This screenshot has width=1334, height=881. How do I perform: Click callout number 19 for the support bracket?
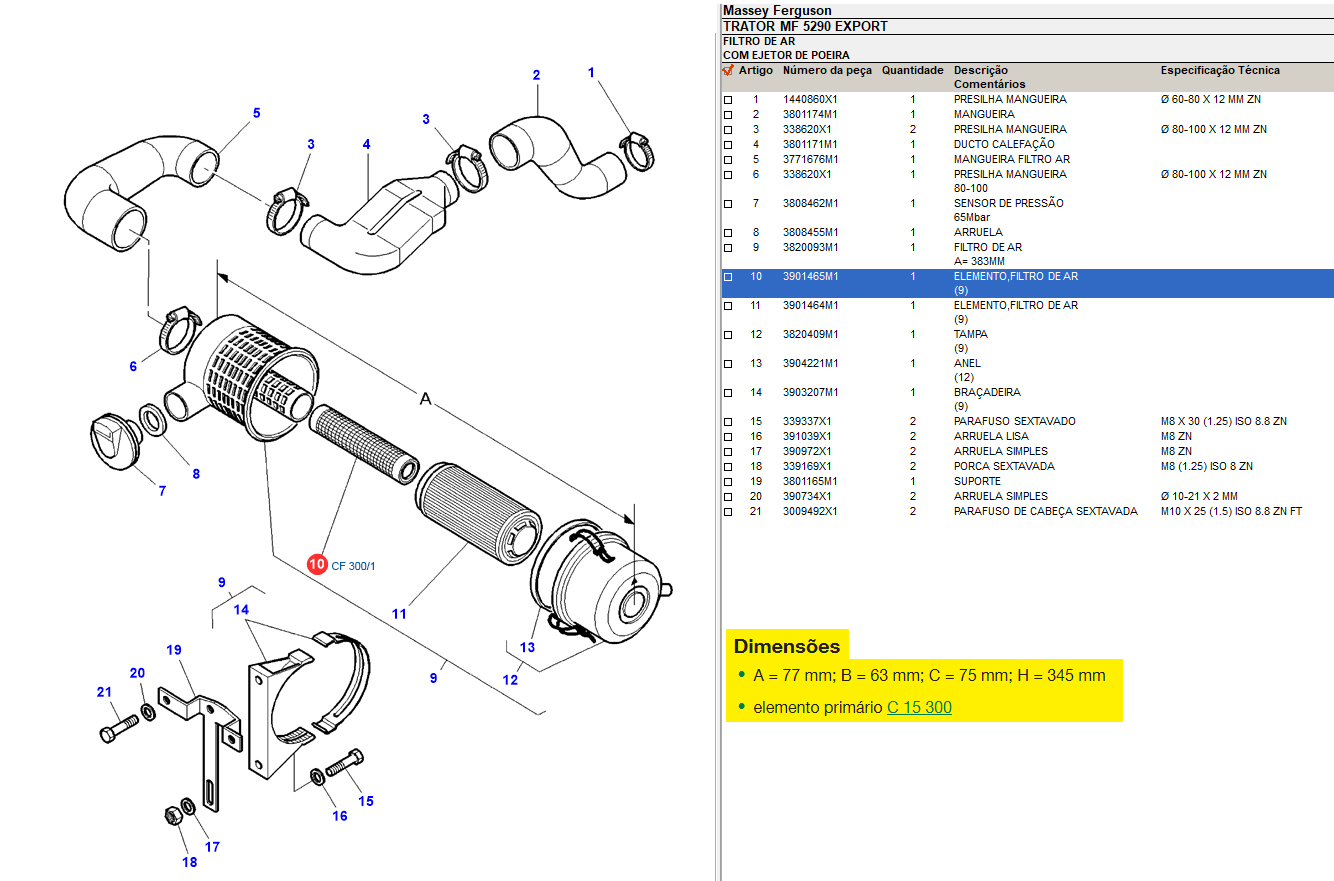174,650
